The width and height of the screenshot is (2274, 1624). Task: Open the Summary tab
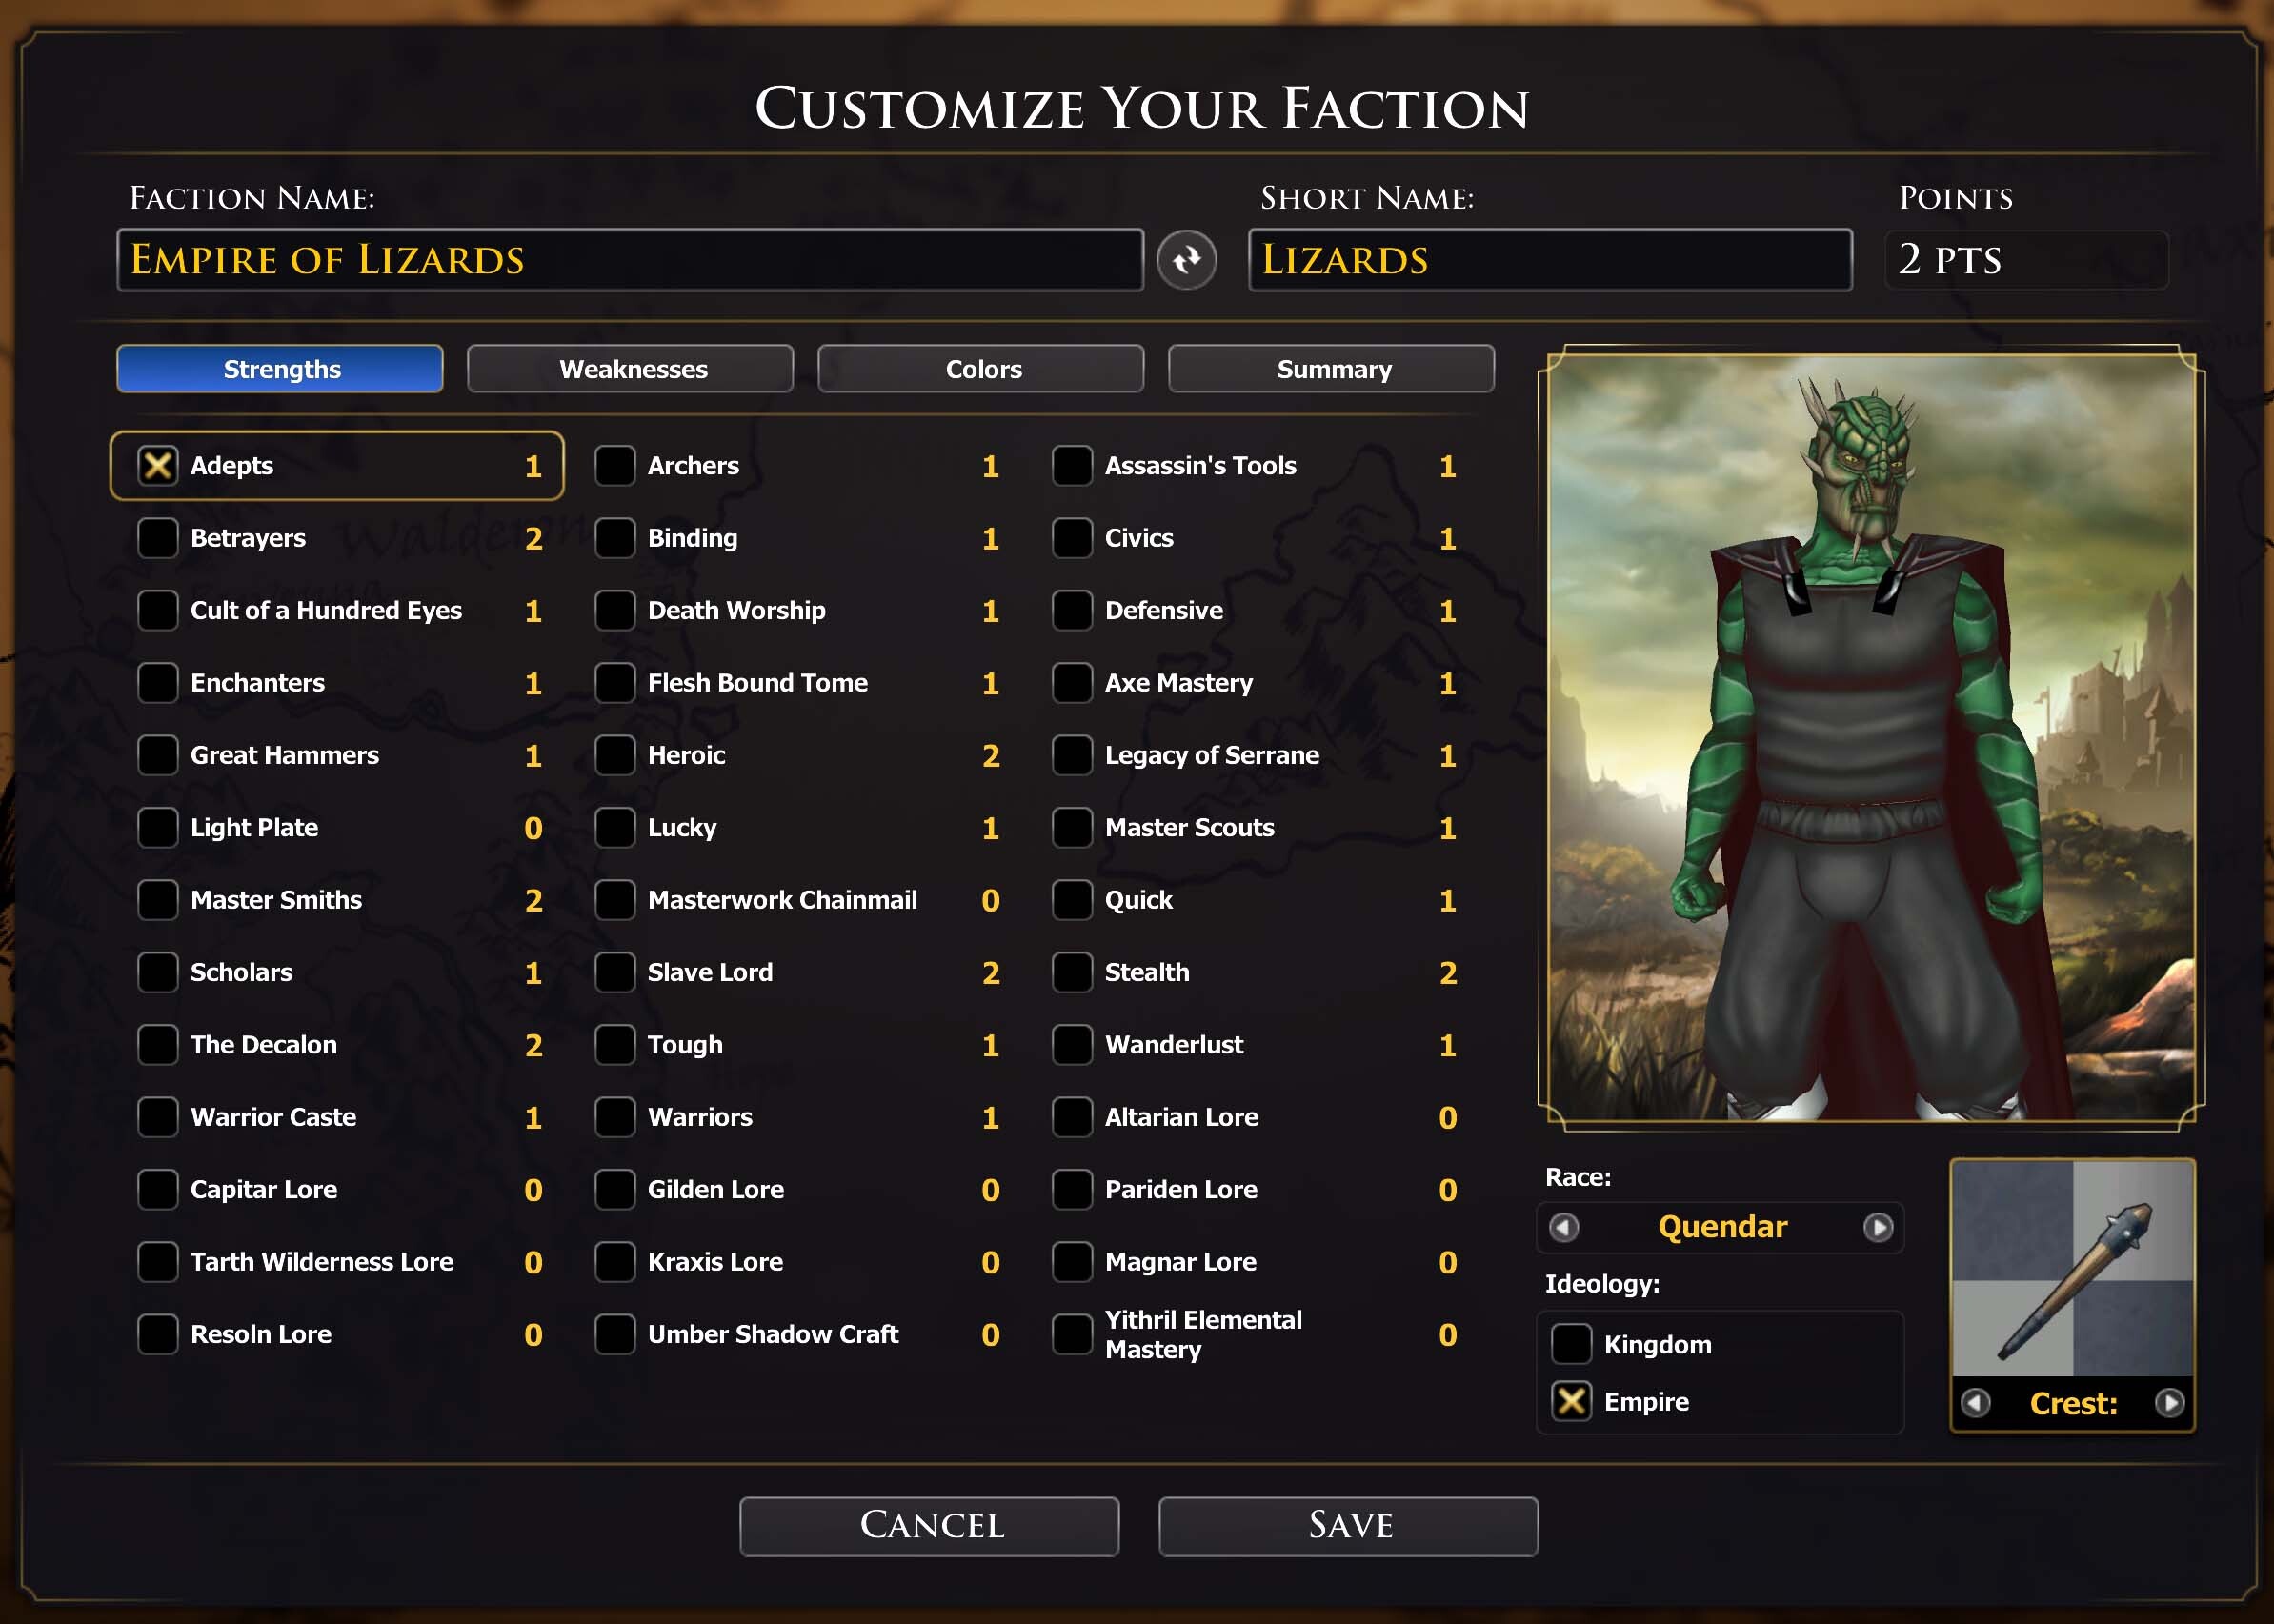coord(1332,369)
